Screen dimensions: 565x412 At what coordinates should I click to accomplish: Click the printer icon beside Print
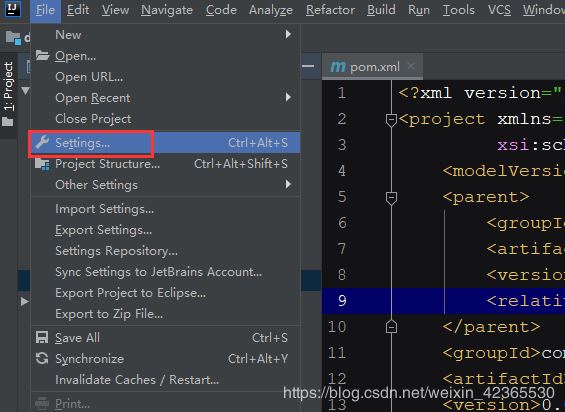point(42,403)
